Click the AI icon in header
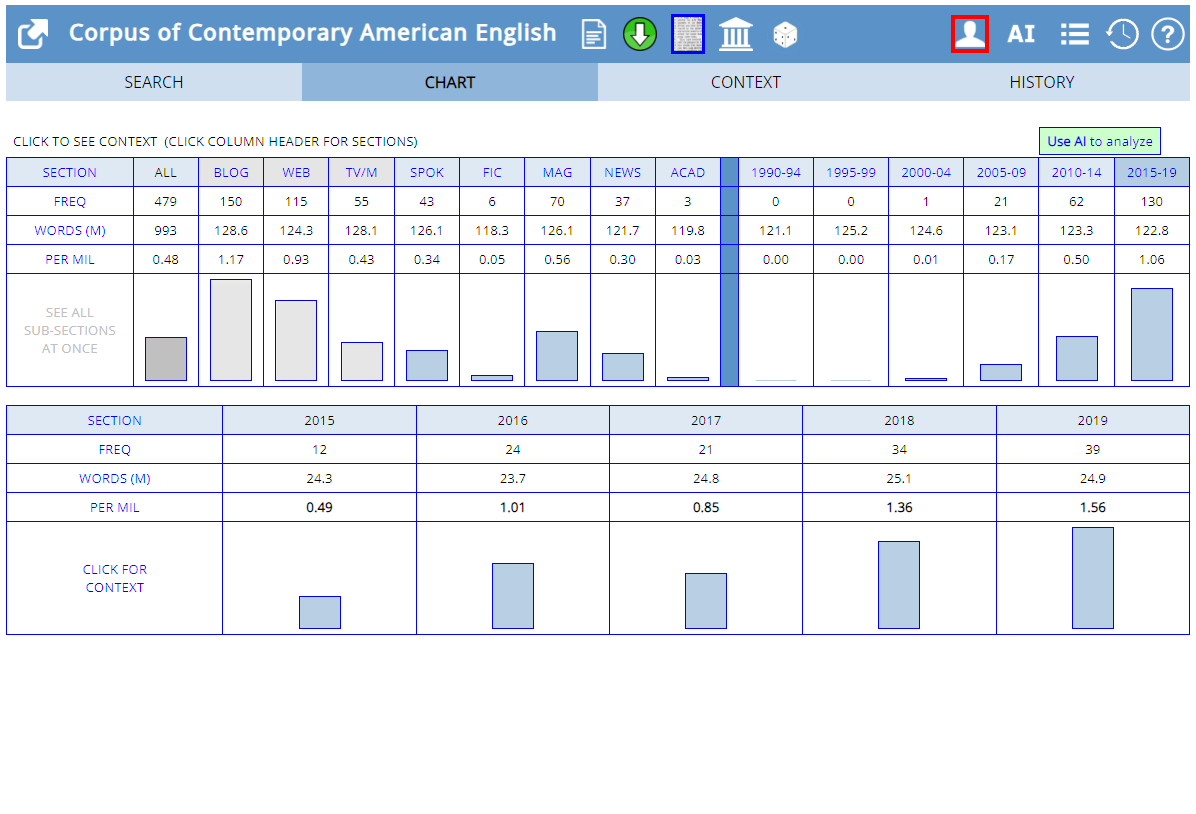The width and height of the screenshot is (1196, 814). (1021, 35)
